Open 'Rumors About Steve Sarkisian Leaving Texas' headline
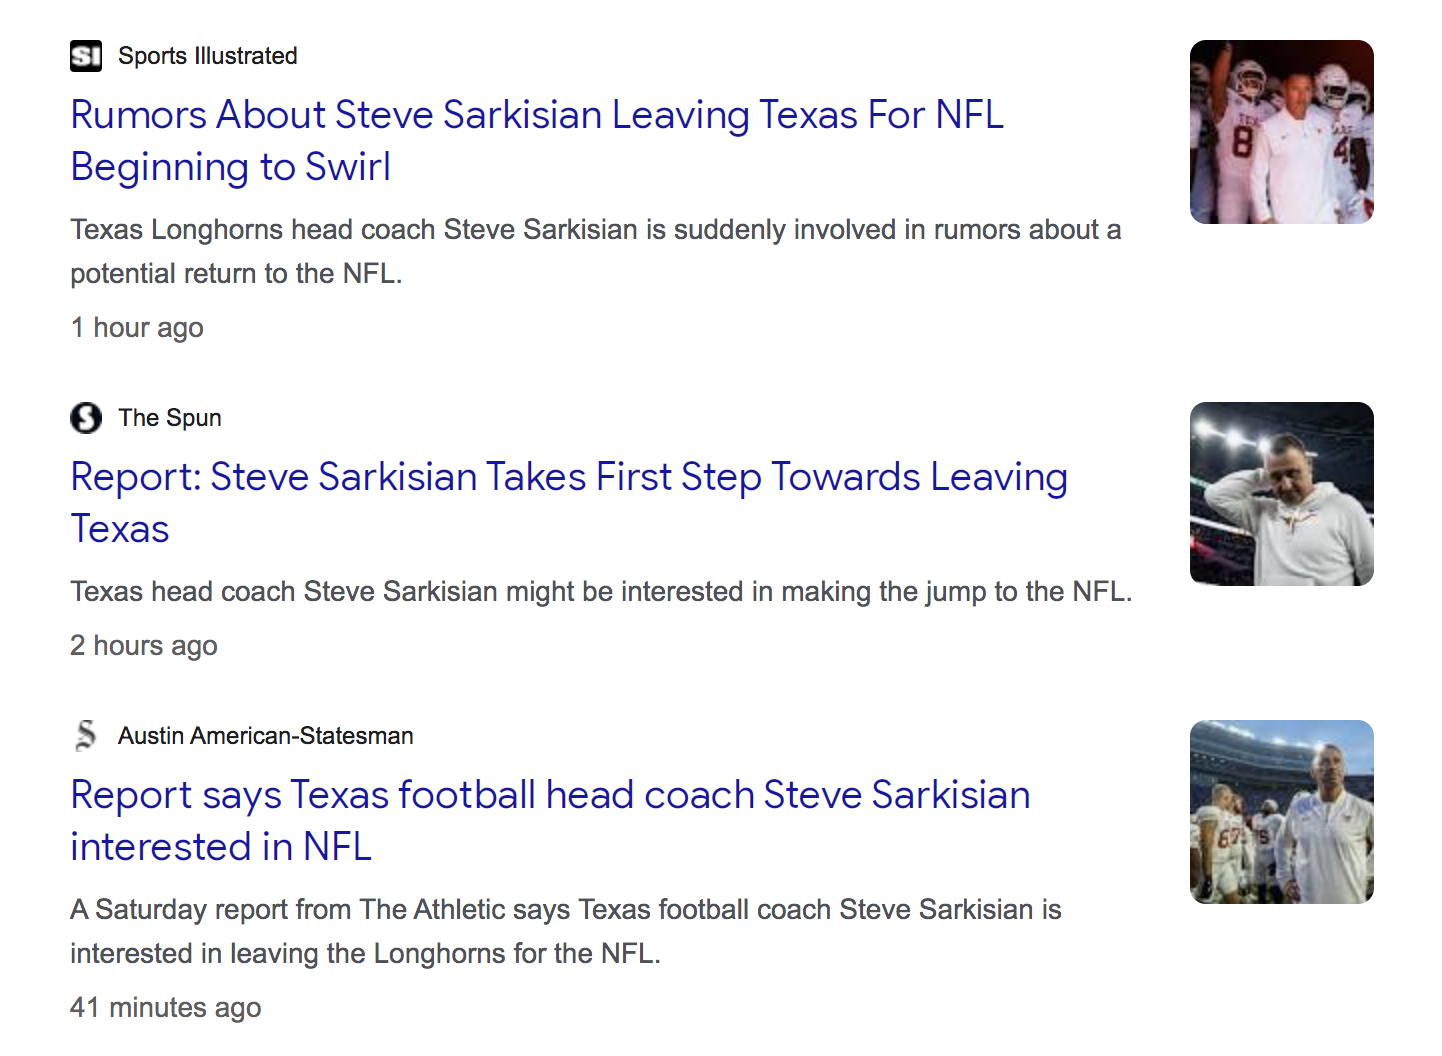The width and height of the screenshot is (1442, 1056). click(x=536, y=116)
